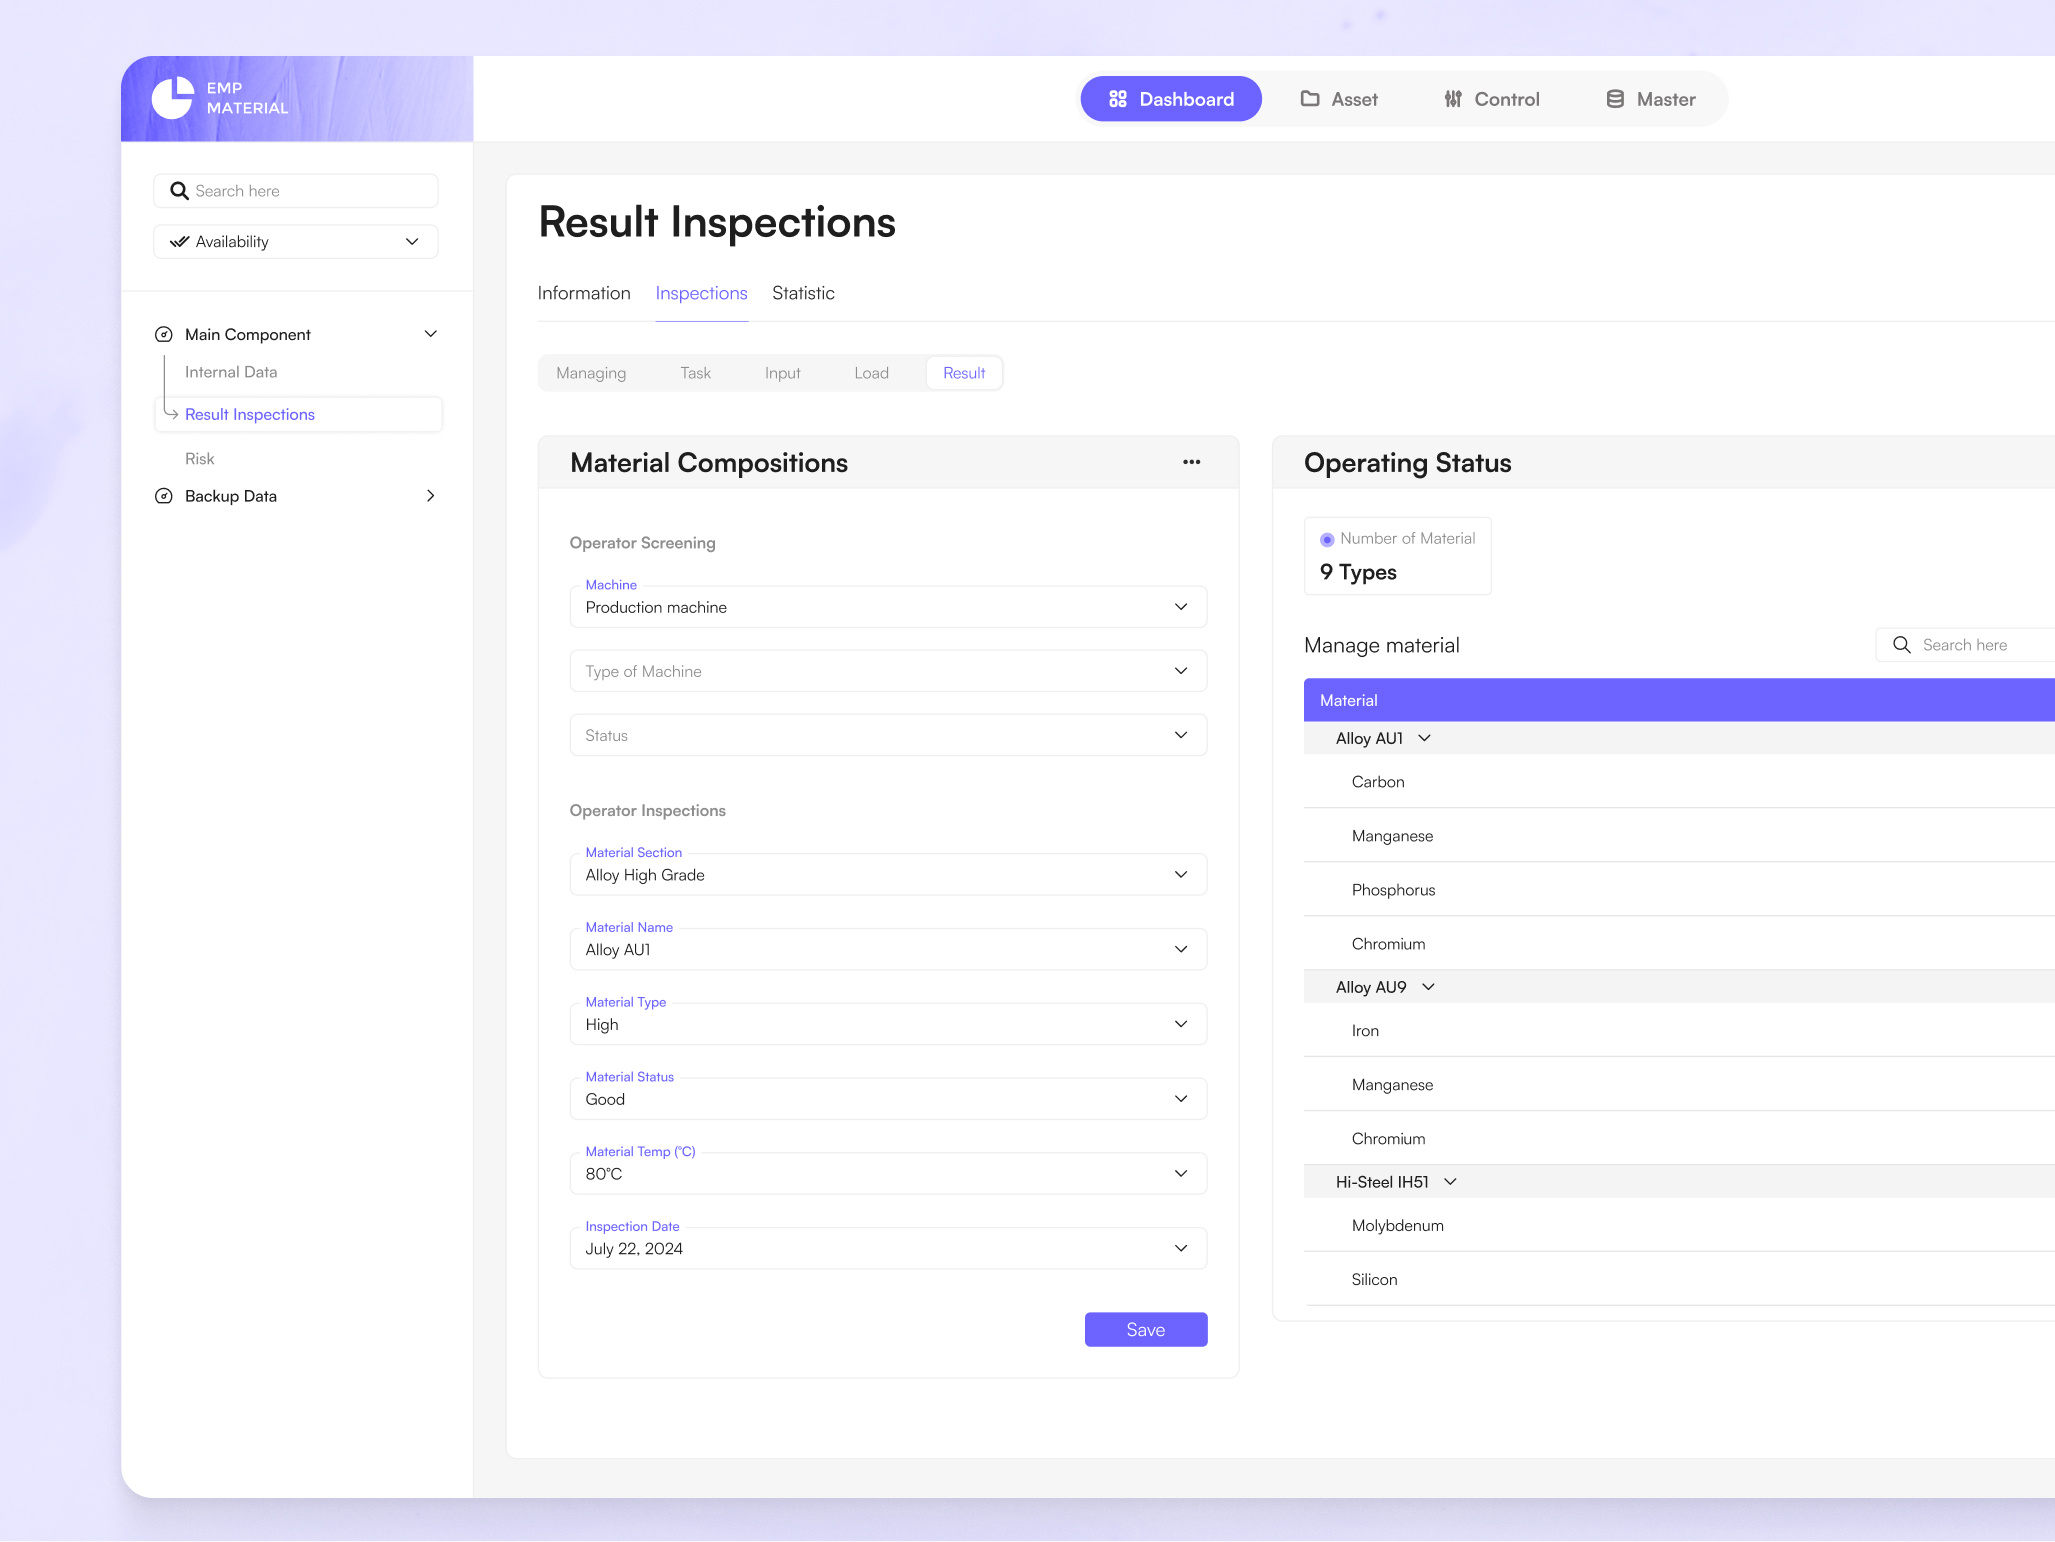Click the Master database icon
Image resolution: width=2055 pixels, height=1542 pixels.
point(1615,99)
